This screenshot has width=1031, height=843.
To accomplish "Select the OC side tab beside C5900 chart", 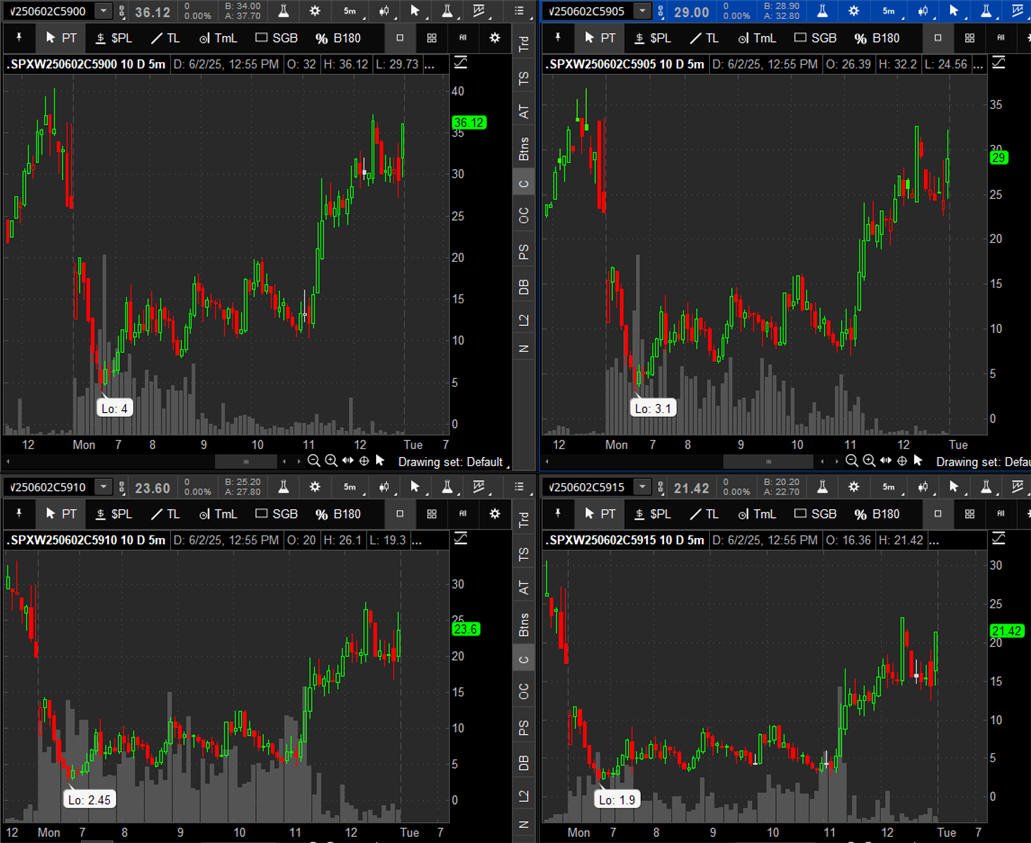I will (523, 215).
